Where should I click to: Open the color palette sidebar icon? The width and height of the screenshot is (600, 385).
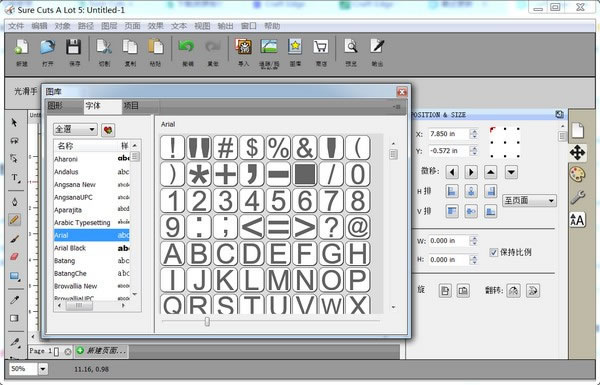coord(577,175)
